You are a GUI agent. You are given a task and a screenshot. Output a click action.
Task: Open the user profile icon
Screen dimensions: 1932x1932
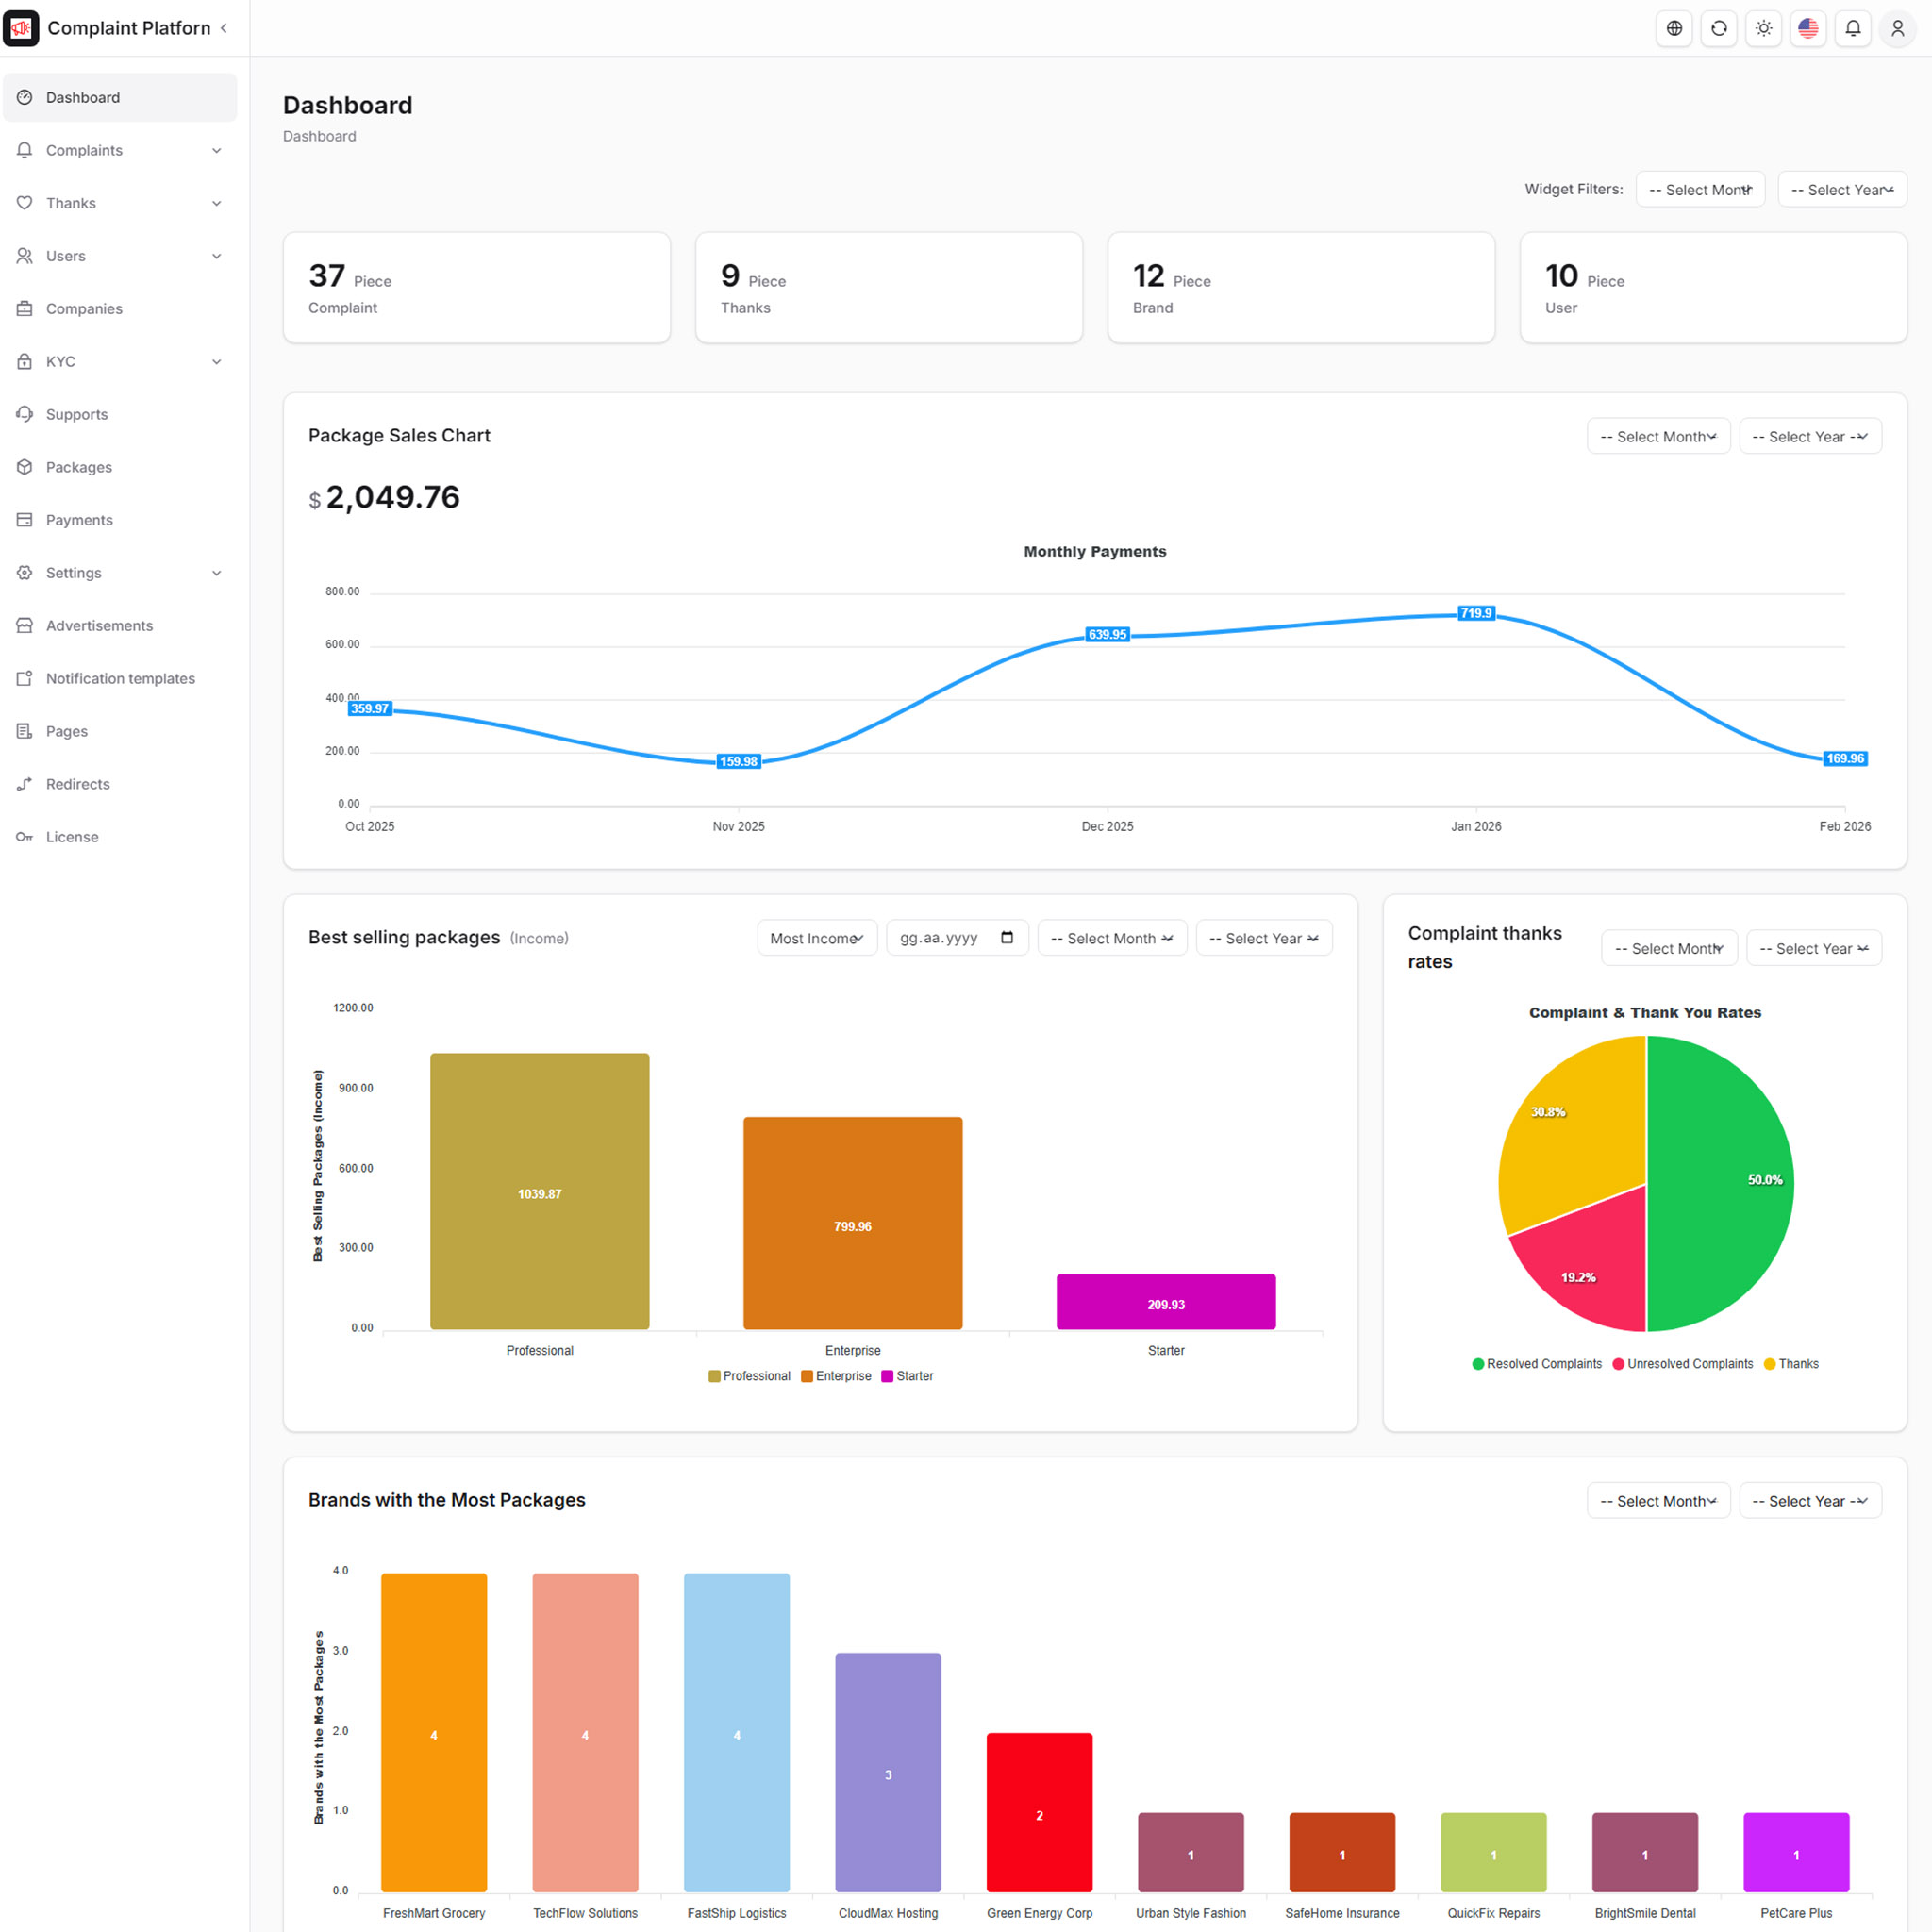click(1897, 28)
